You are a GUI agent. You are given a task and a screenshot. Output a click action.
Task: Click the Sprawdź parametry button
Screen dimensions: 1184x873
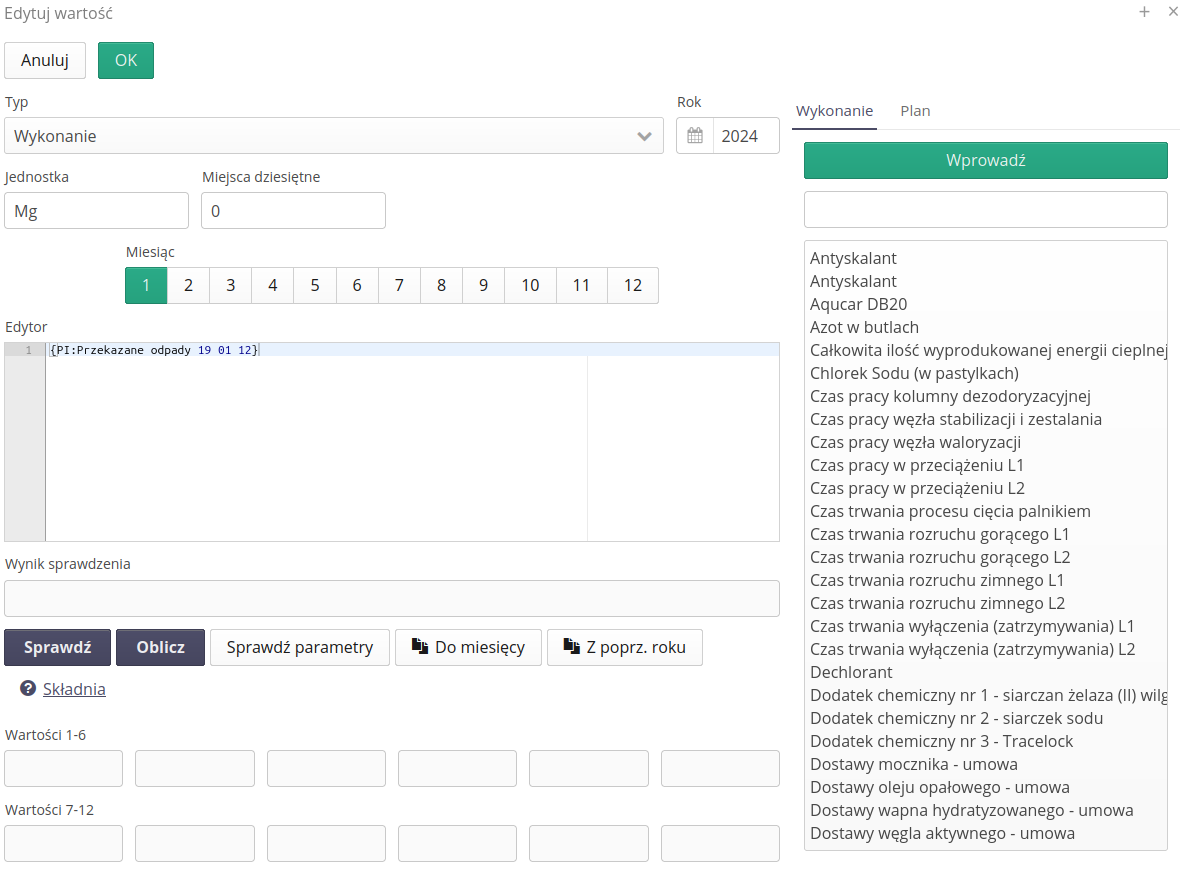300,647
